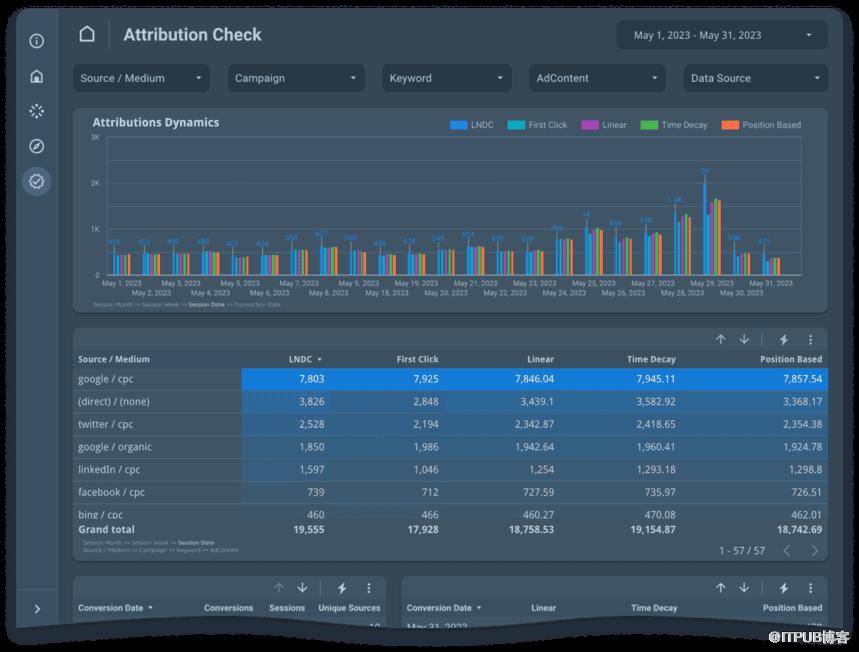Click the compass icon in the sidebar
Image resolution: width=859 pixels, height=652 pixels.
[x=37, y=146]
